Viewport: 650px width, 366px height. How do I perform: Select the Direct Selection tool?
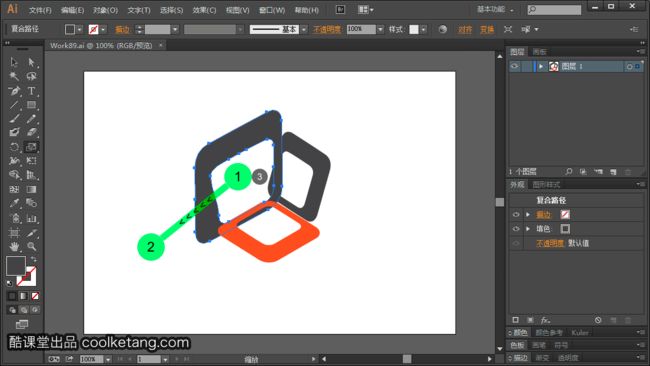coord(31,62)
